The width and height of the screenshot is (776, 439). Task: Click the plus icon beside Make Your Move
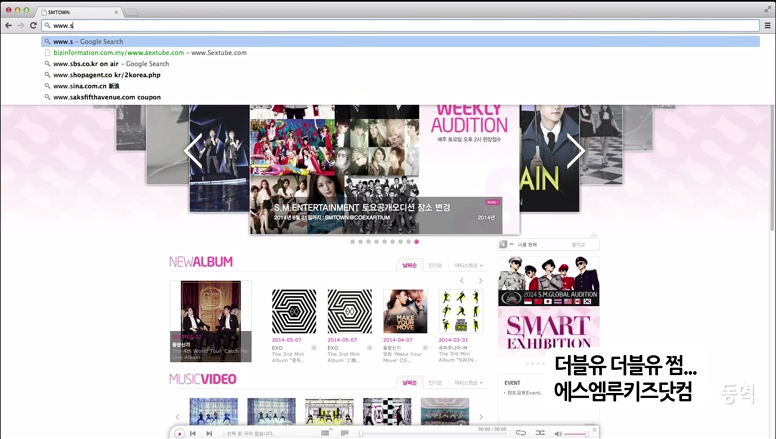pyautogui.click(x=425, y=348)
